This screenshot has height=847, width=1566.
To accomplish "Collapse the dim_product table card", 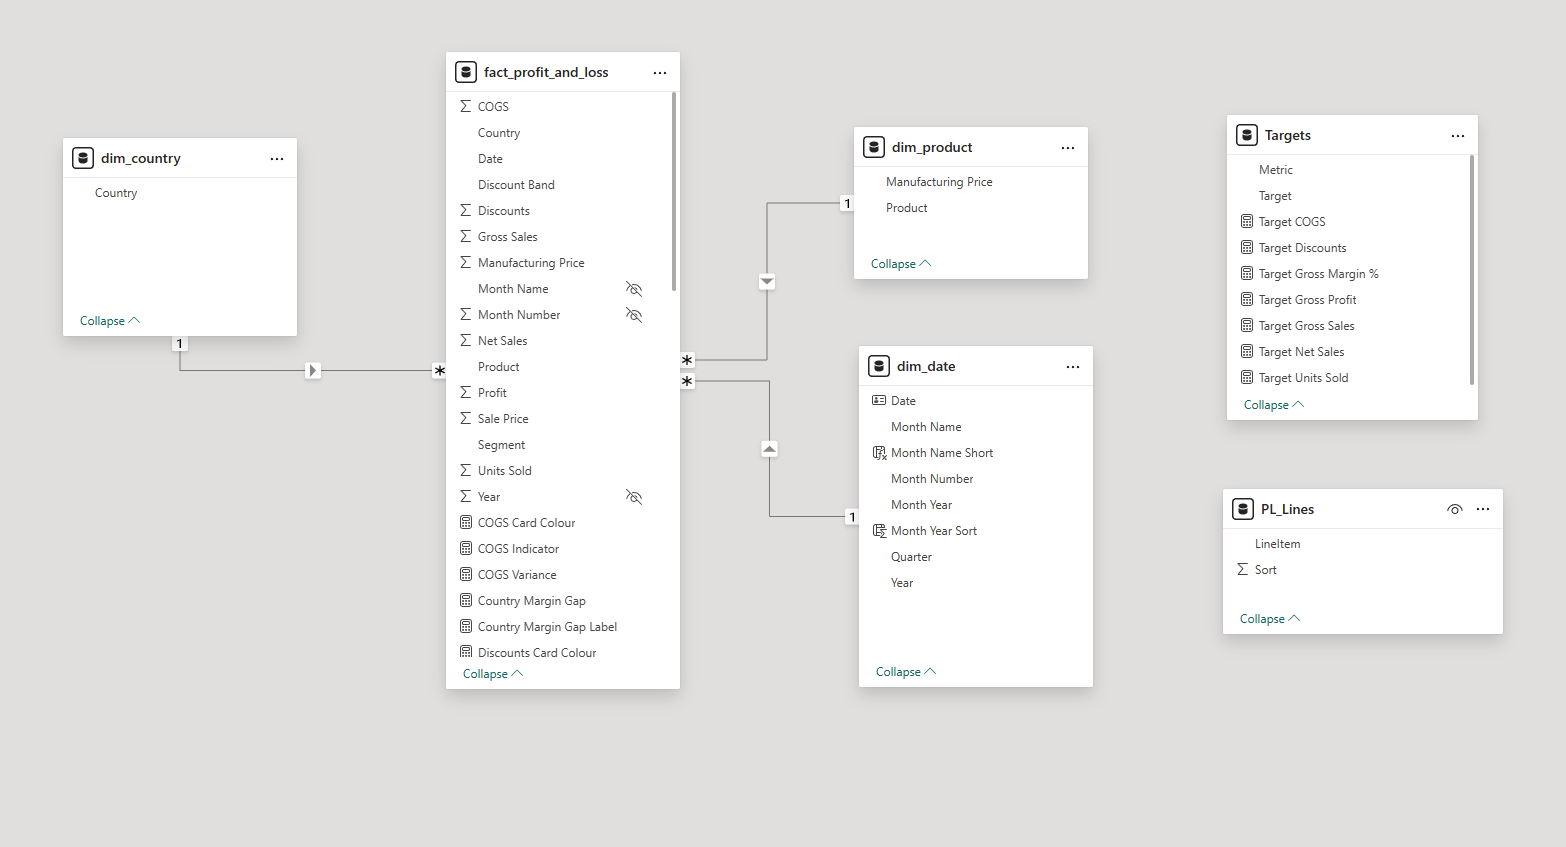I will point(900,264).
